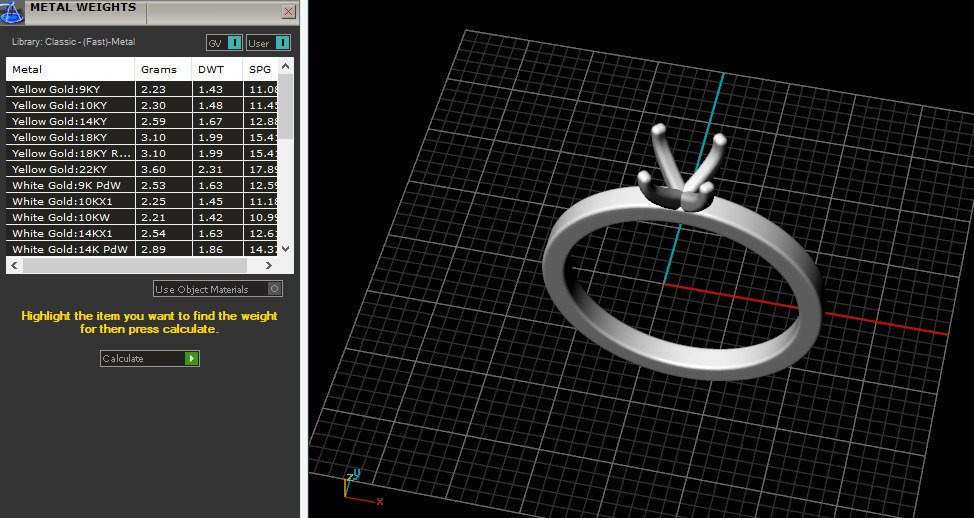Select the White Gold:10KX1 row
The width and height of the screenshot is (974, 518).
point(142,201)
